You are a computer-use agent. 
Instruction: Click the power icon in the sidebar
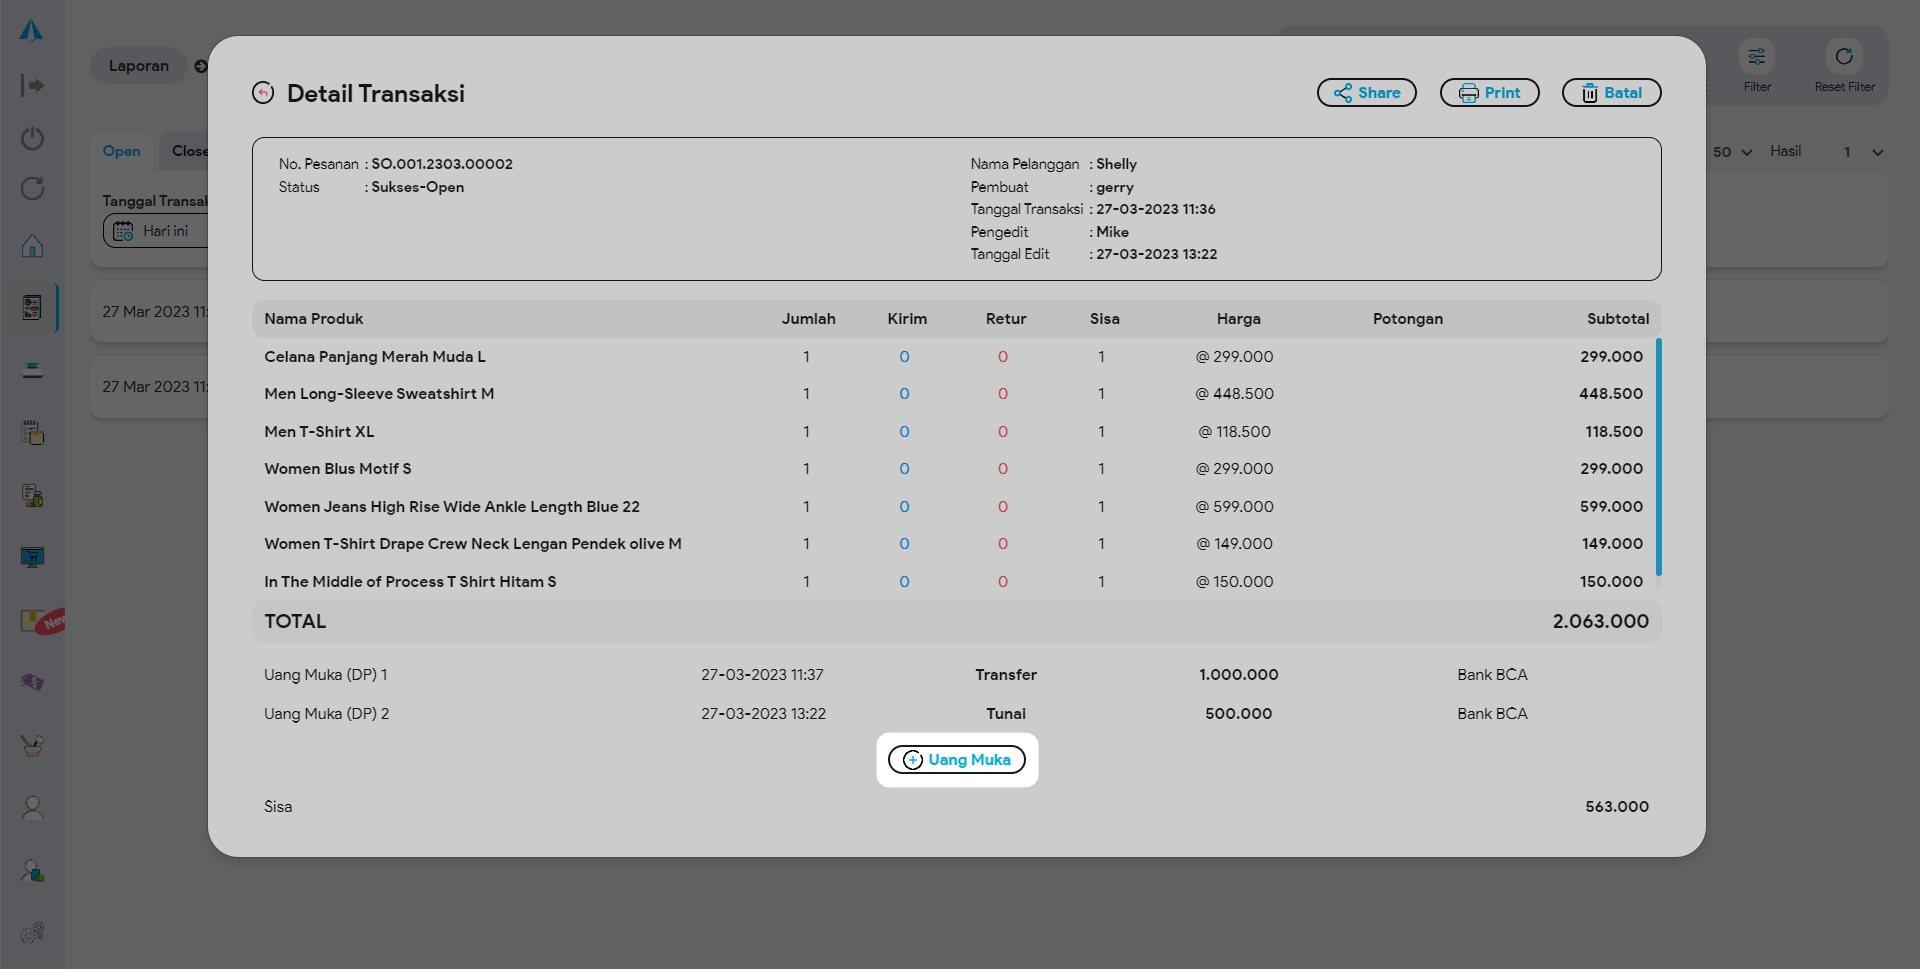point(32,138)
